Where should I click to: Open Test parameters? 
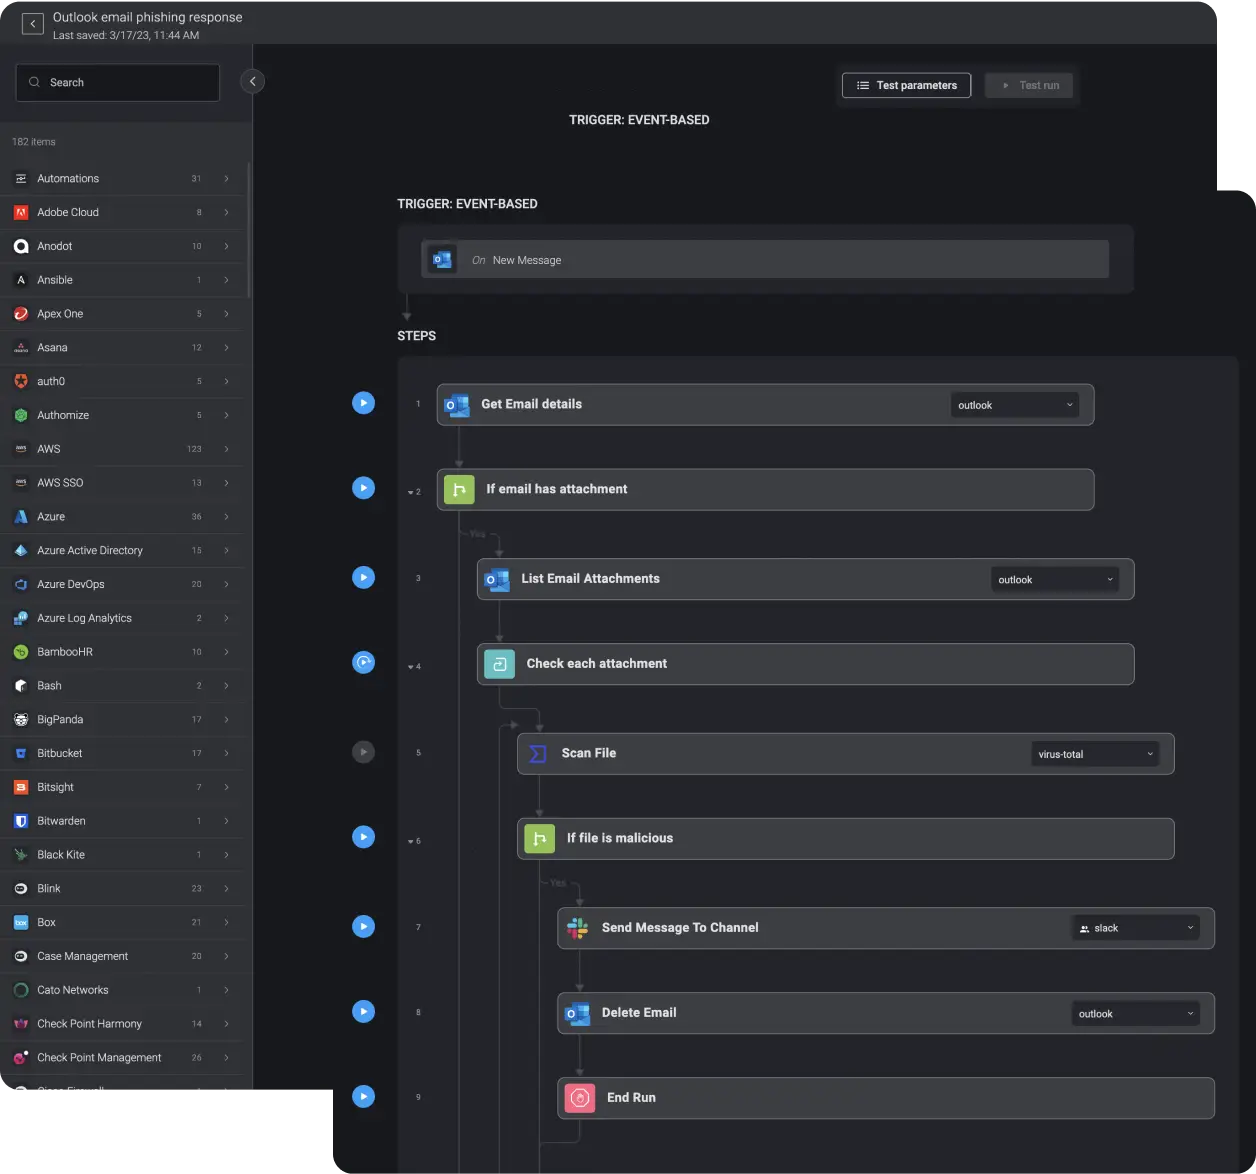pos(905,85)
